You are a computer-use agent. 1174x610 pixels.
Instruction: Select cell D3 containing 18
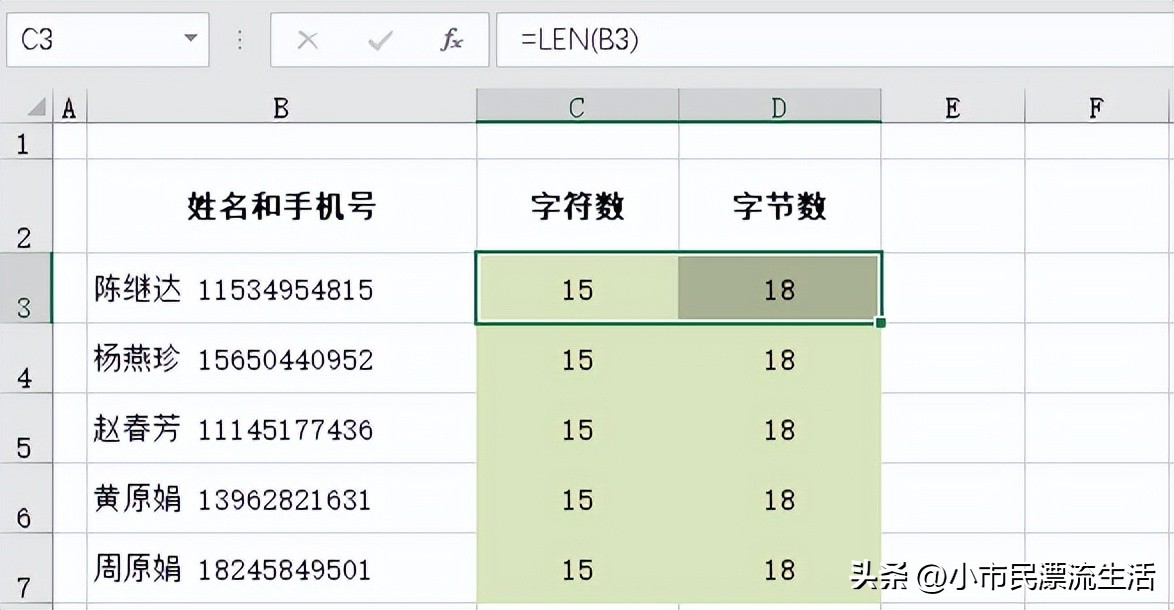click(779, 288)
